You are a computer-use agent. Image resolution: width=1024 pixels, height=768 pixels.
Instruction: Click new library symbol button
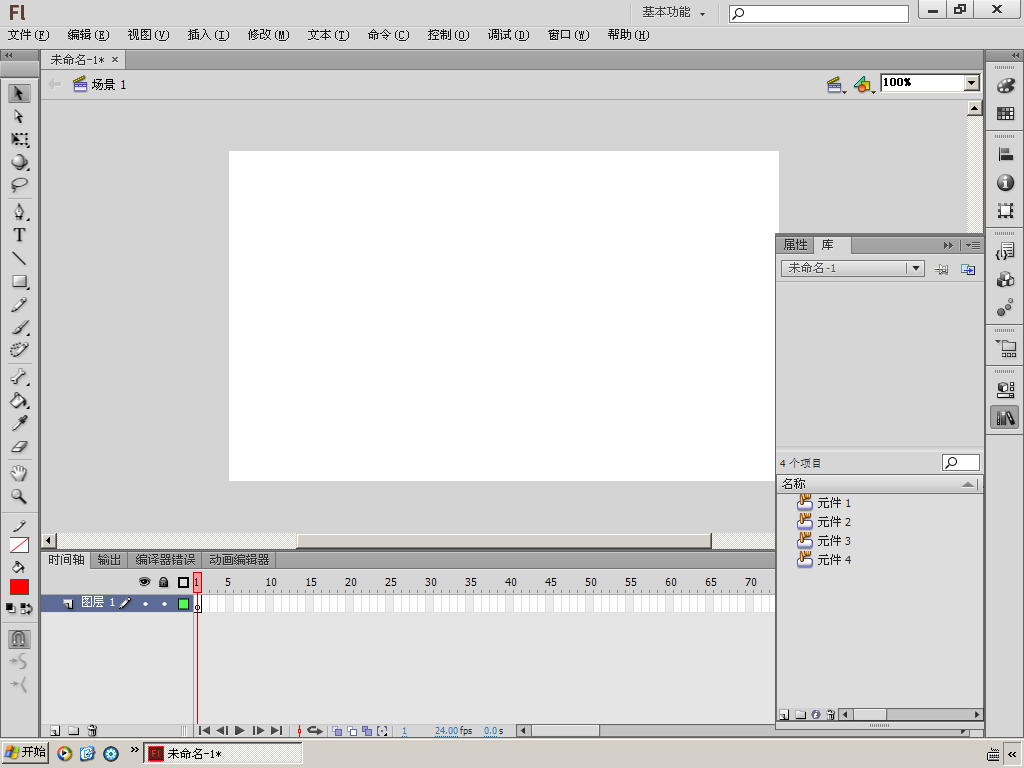tap(784, 714)
